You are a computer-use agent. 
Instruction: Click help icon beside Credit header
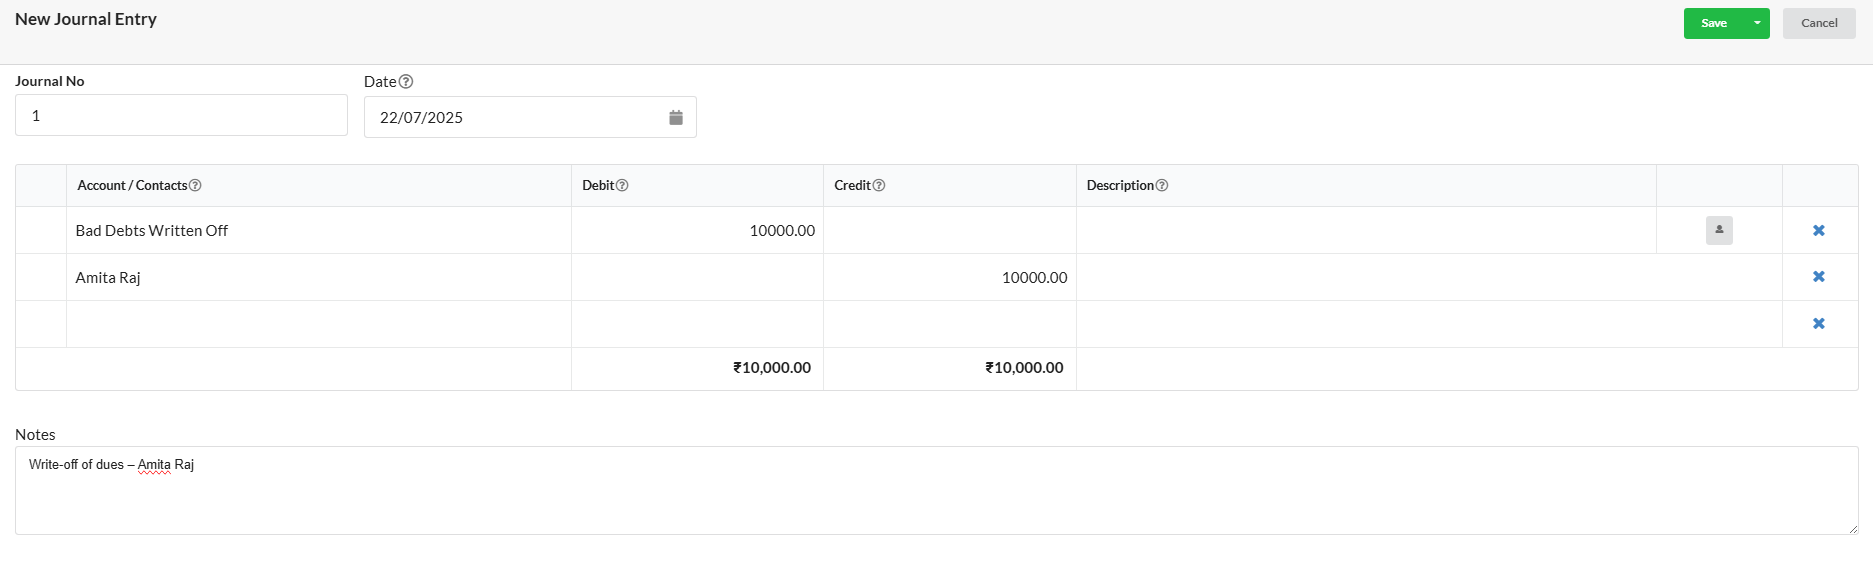click(x=878, y=186)
